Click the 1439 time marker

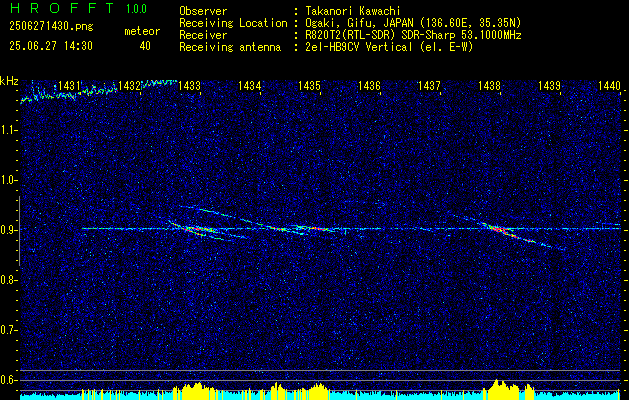click(549, 86)
